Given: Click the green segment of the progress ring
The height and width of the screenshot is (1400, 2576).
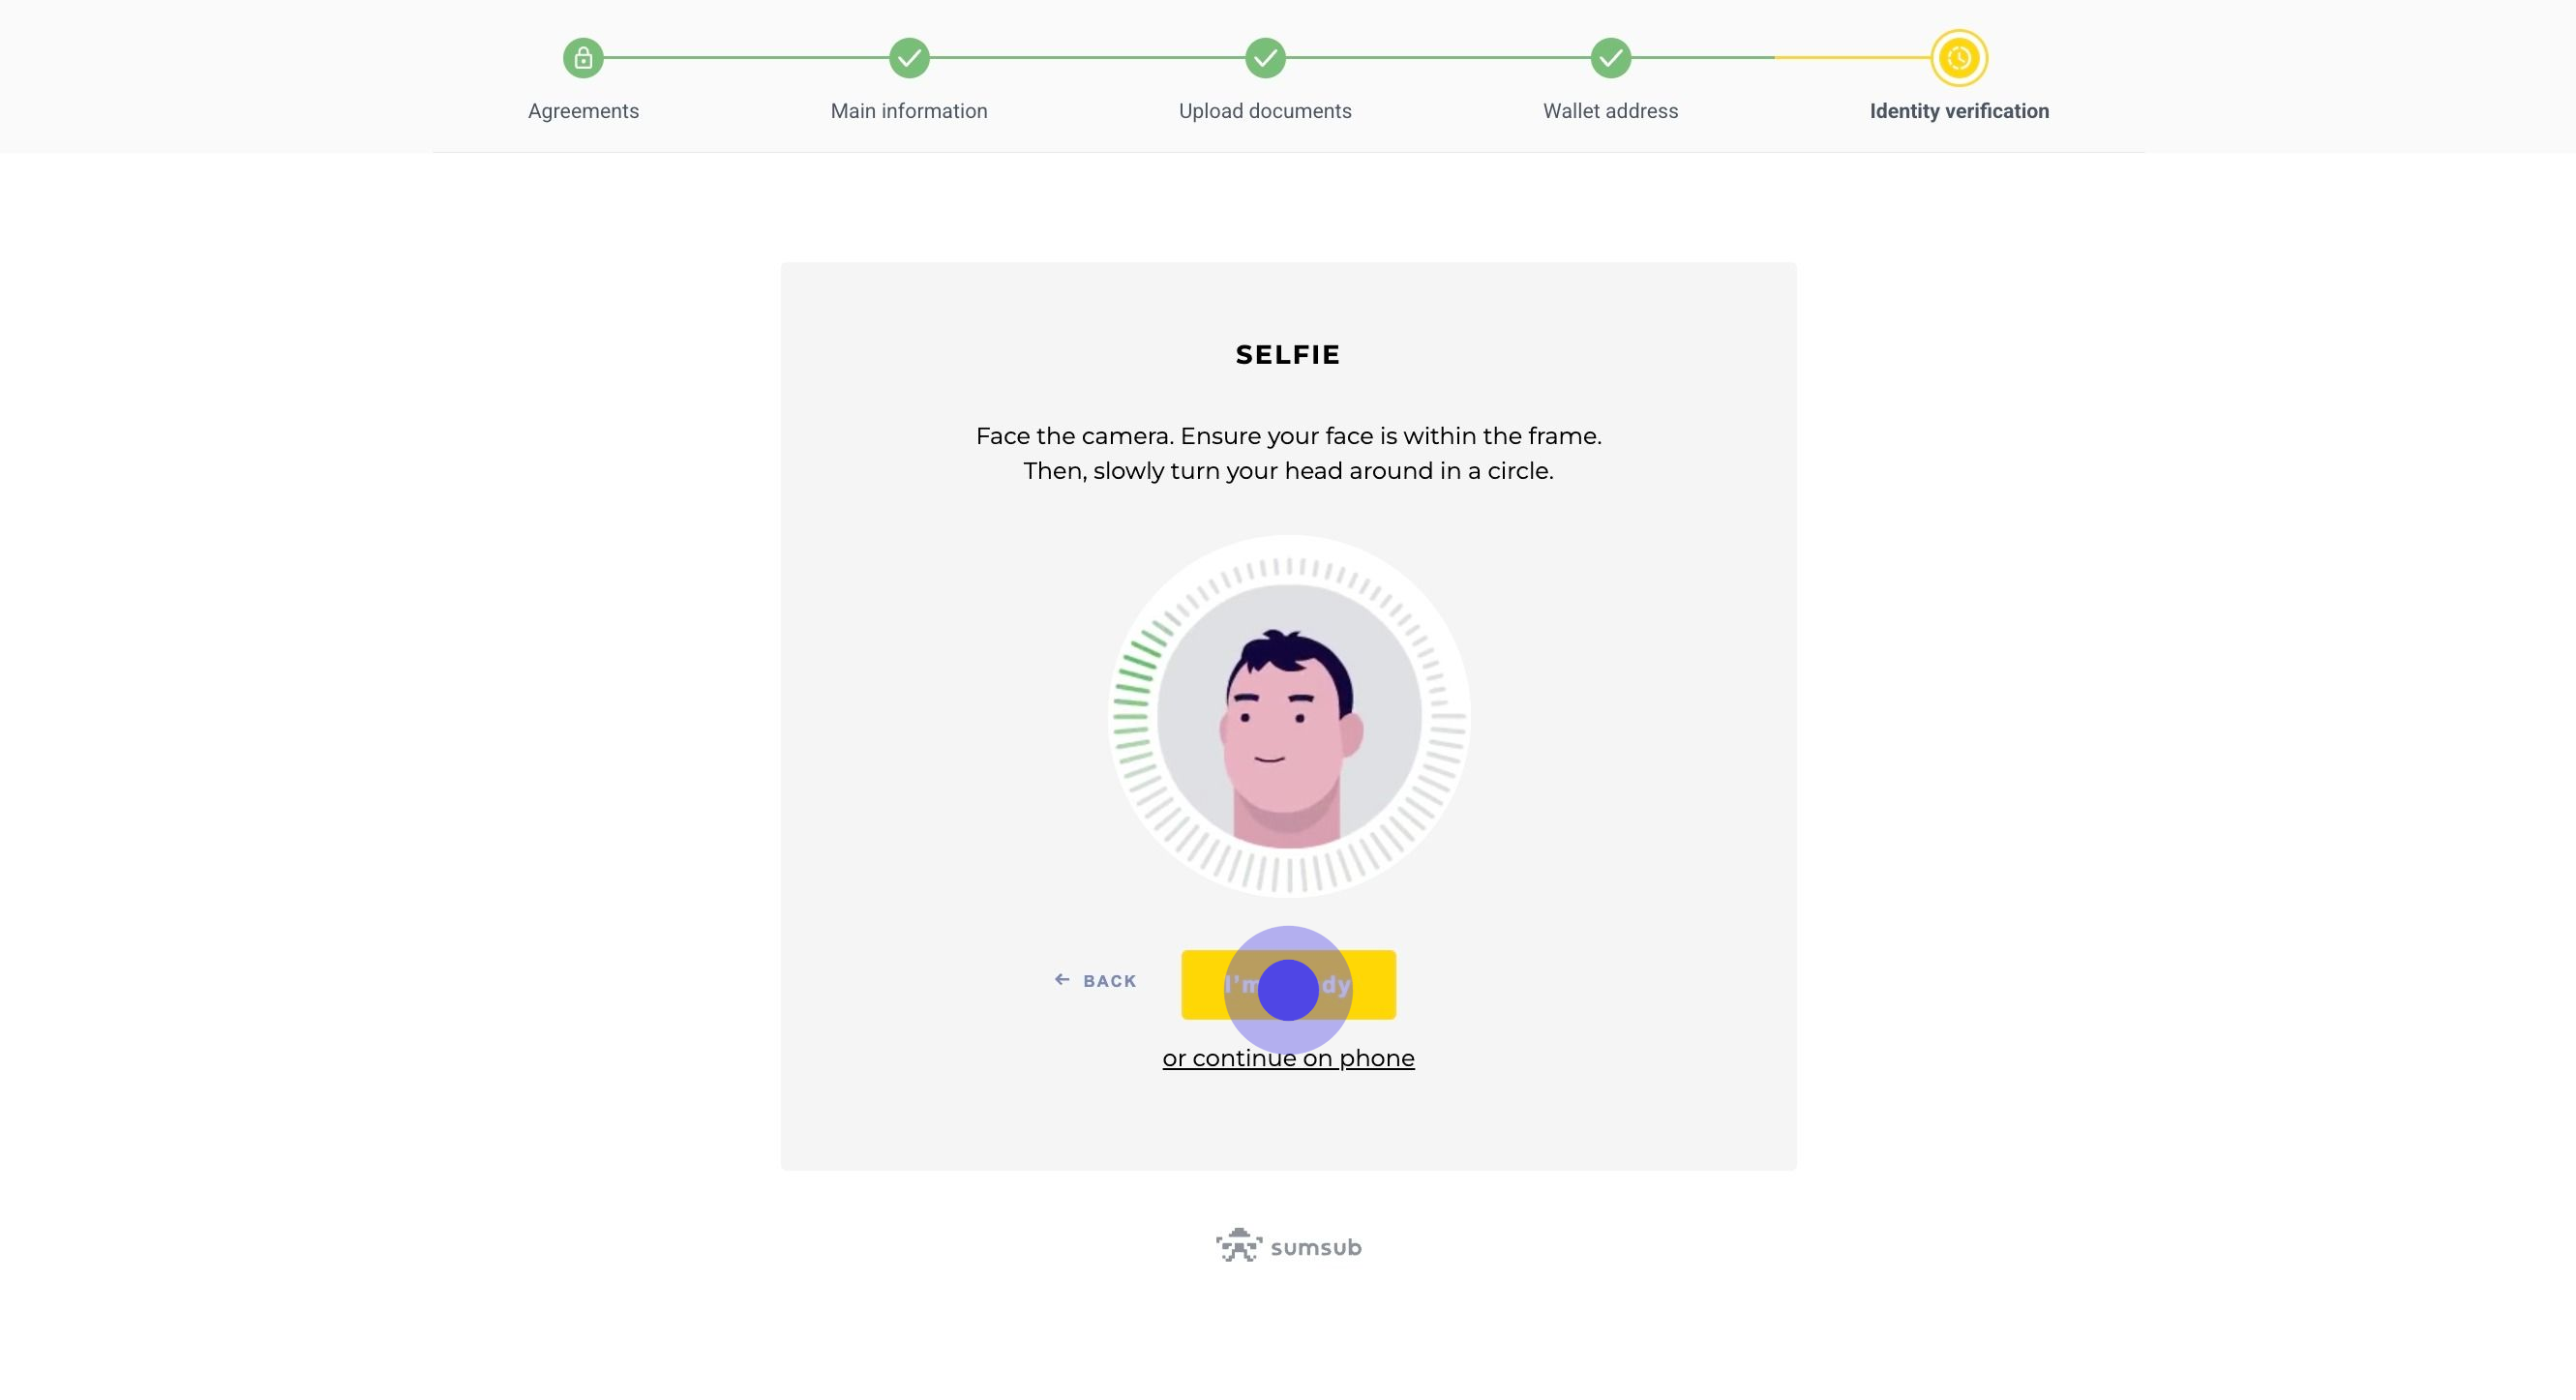Looking at the screenshot, I should pos(1134,680).
